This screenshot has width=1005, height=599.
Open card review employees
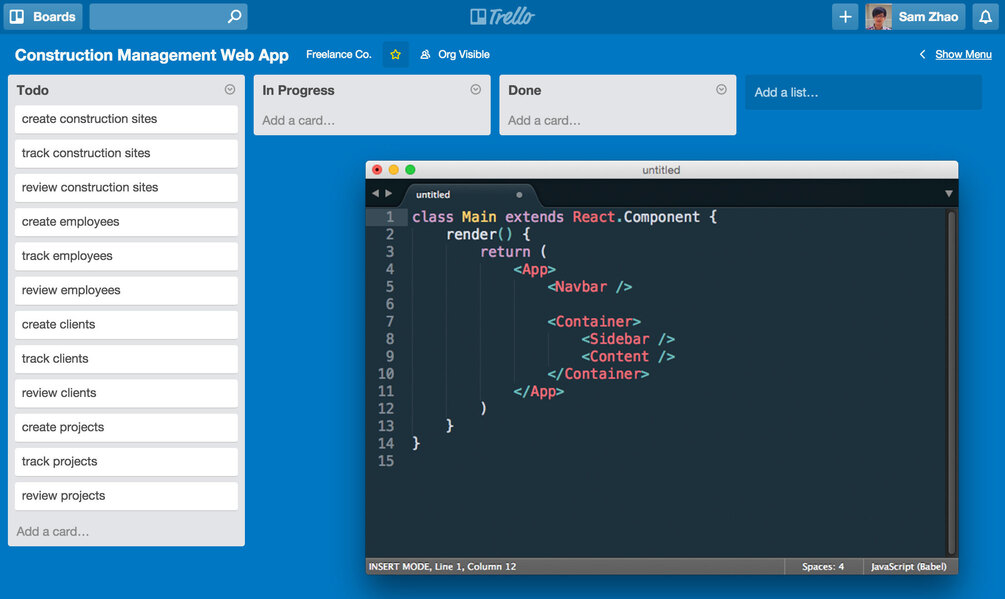126,290
